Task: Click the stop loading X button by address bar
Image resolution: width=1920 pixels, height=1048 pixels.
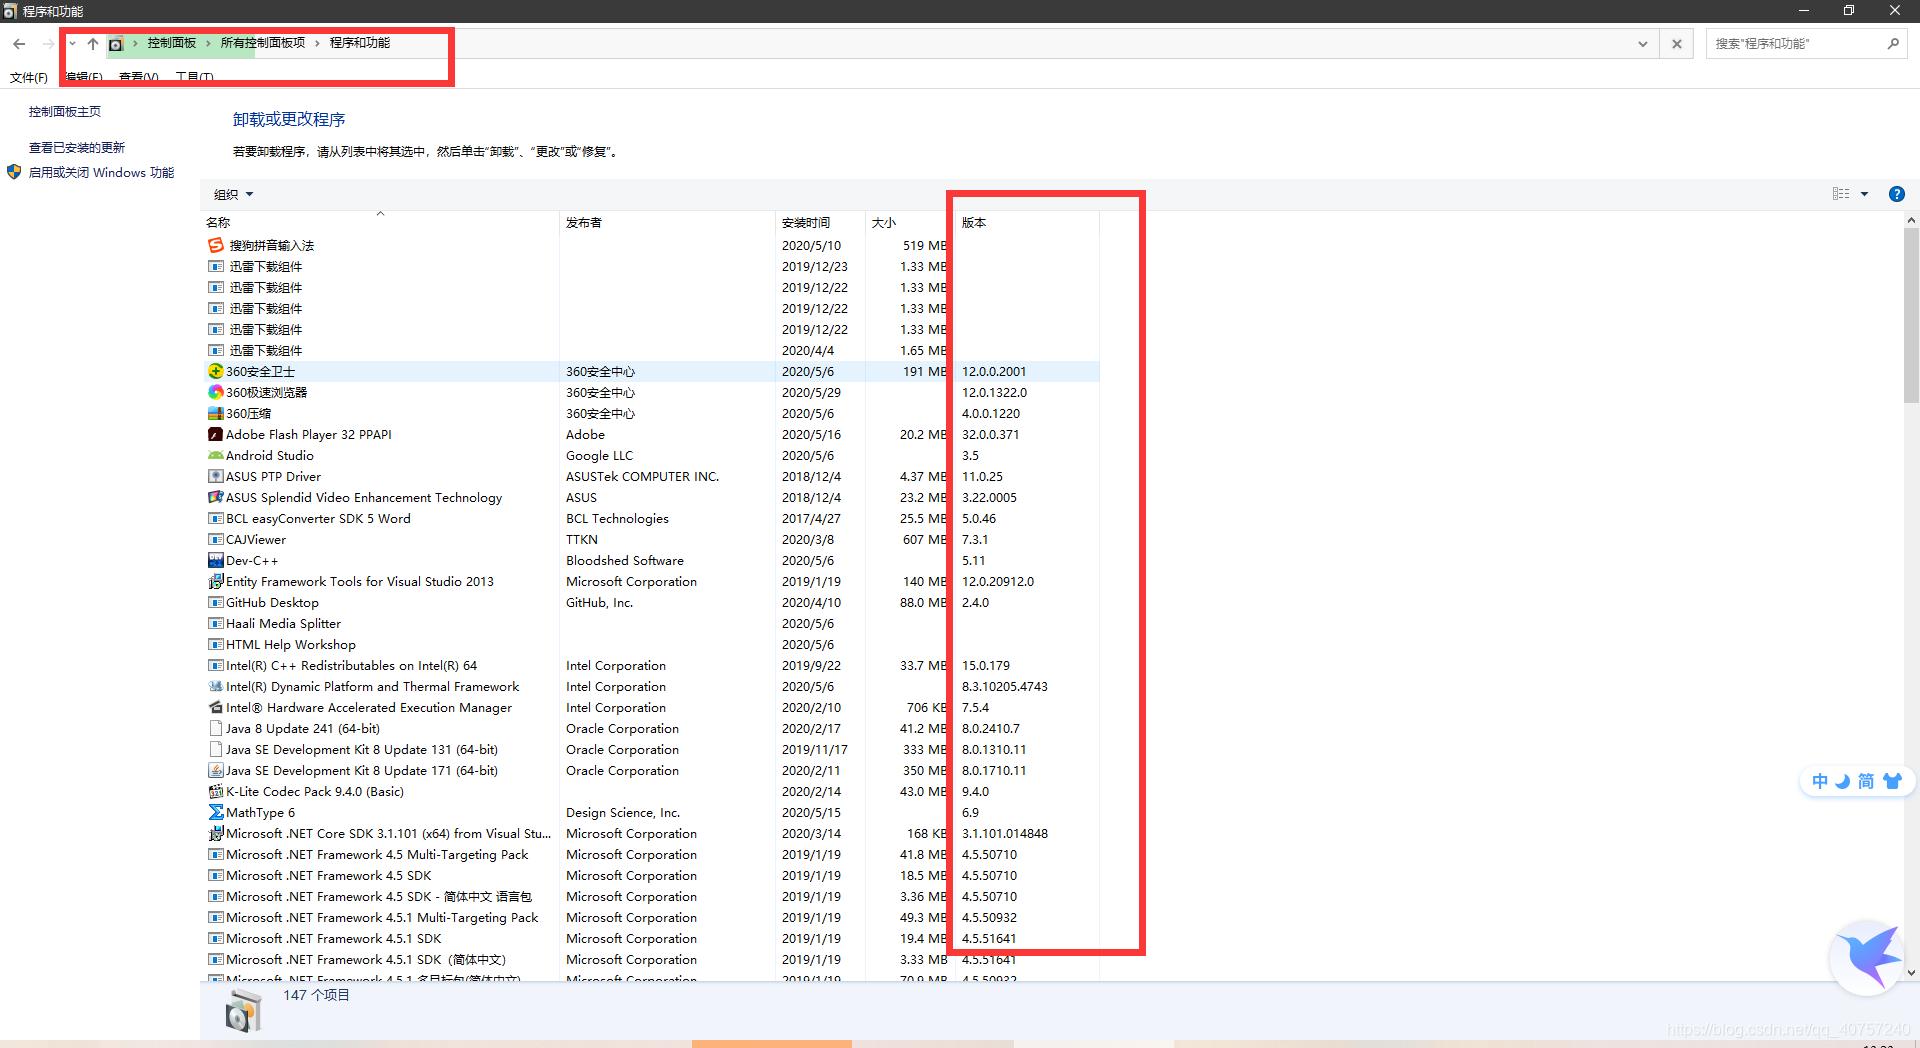Action: [1677, 43]
